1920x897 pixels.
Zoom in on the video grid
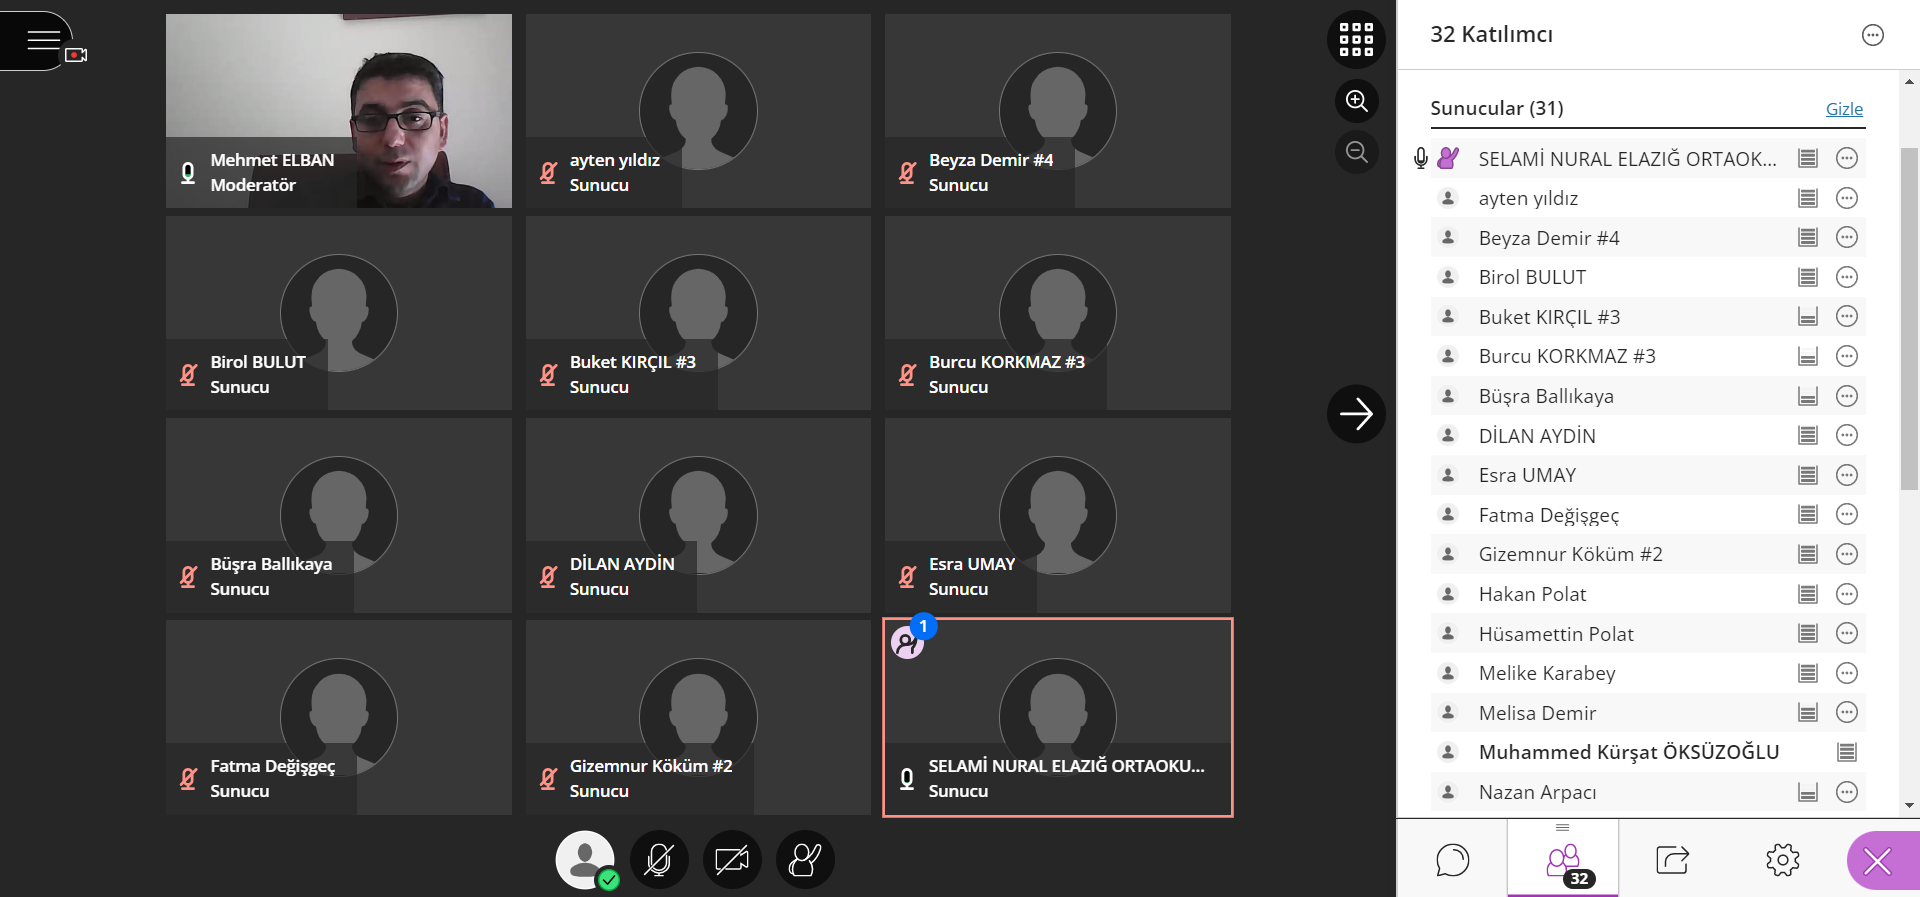click(1357, 101)
